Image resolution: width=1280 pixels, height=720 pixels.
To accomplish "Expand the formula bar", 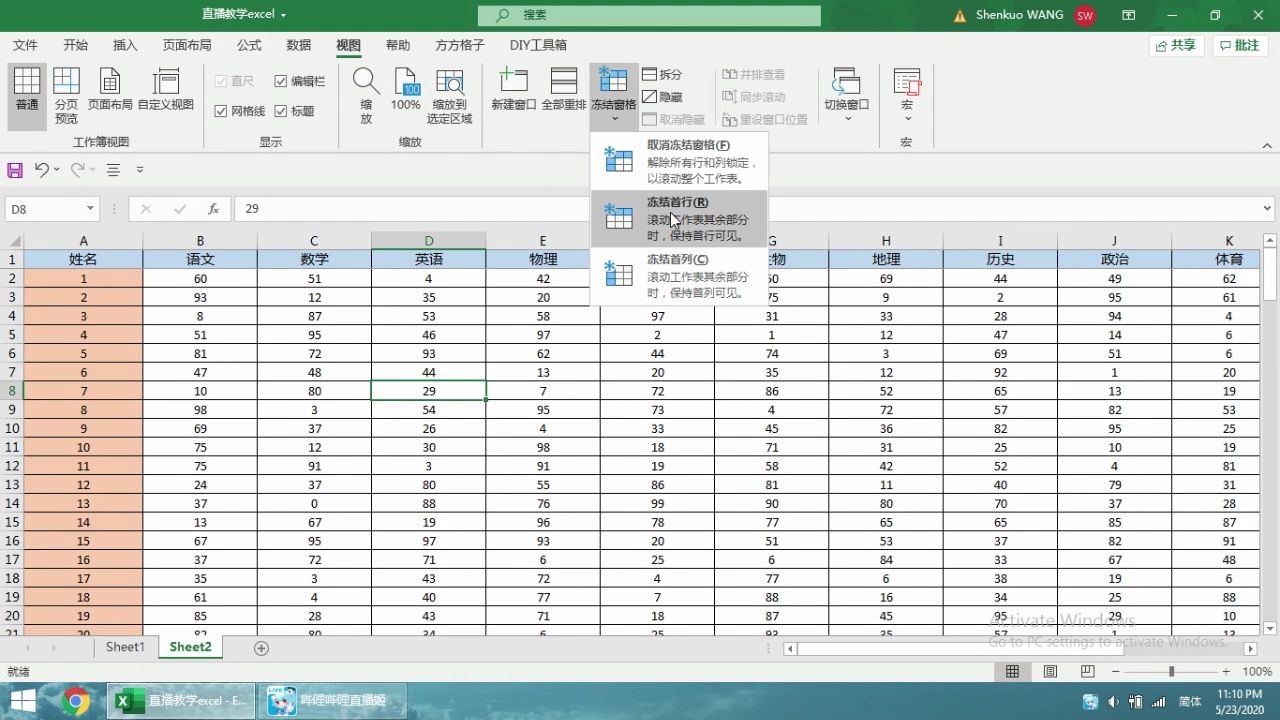I will click(1267, 209).
